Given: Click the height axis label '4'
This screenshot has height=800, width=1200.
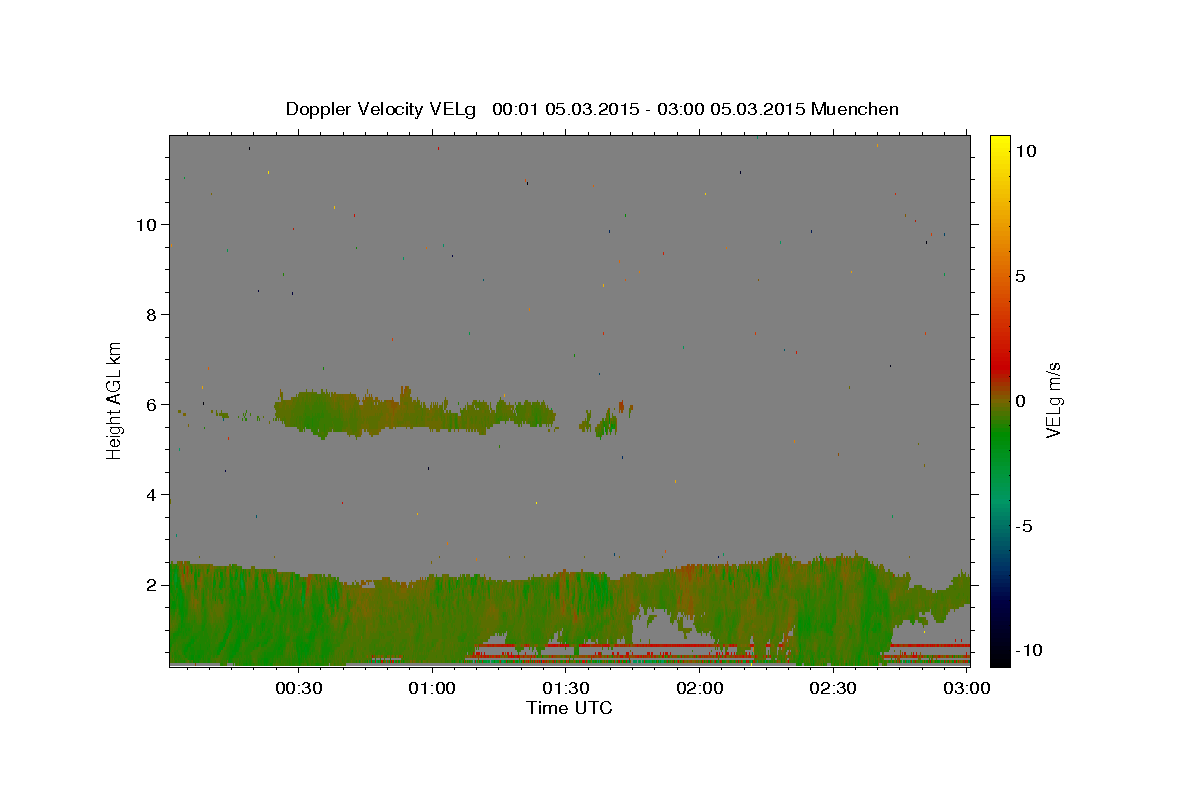Looking at the screenshot, I should [x=153, y=495].
